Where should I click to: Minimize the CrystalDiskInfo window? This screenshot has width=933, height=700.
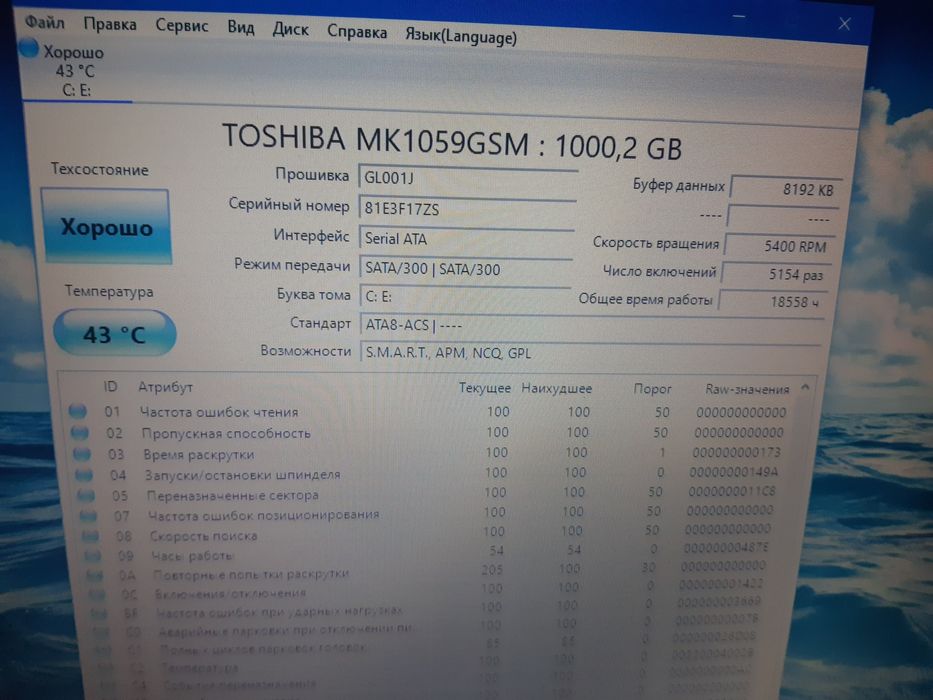tap(740, 17)
